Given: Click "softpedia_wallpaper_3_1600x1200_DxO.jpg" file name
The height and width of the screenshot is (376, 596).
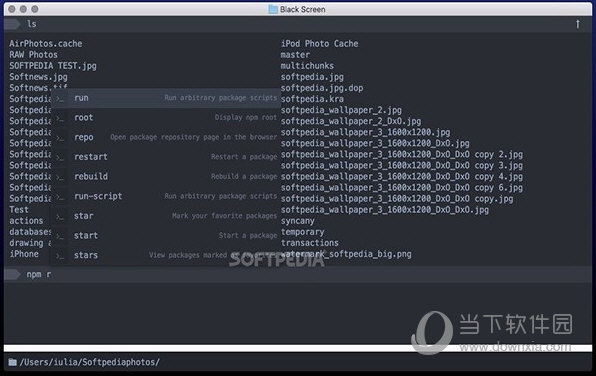Looking at the screenshot, I should pyautogui.click(x=375, y=143).
